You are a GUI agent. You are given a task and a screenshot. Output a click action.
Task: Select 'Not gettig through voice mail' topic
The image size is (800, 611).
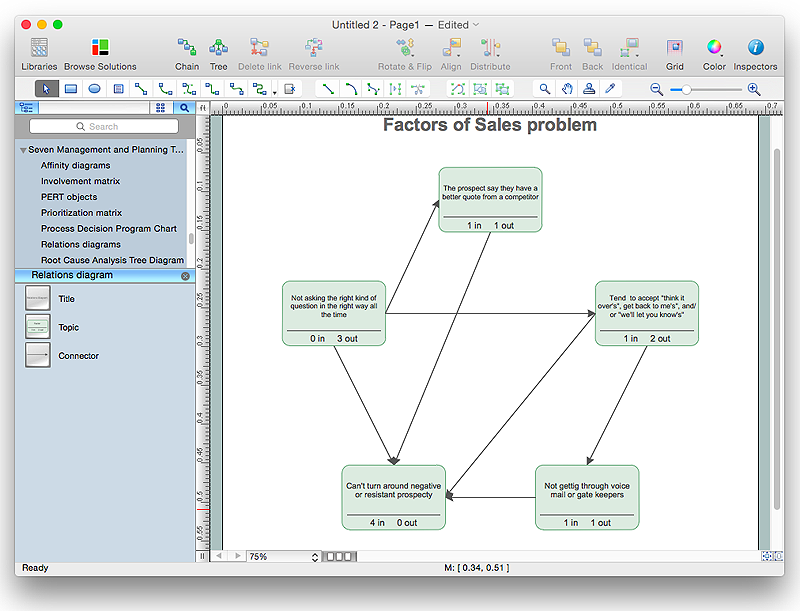pyautogui.click(x=587, y=497)
